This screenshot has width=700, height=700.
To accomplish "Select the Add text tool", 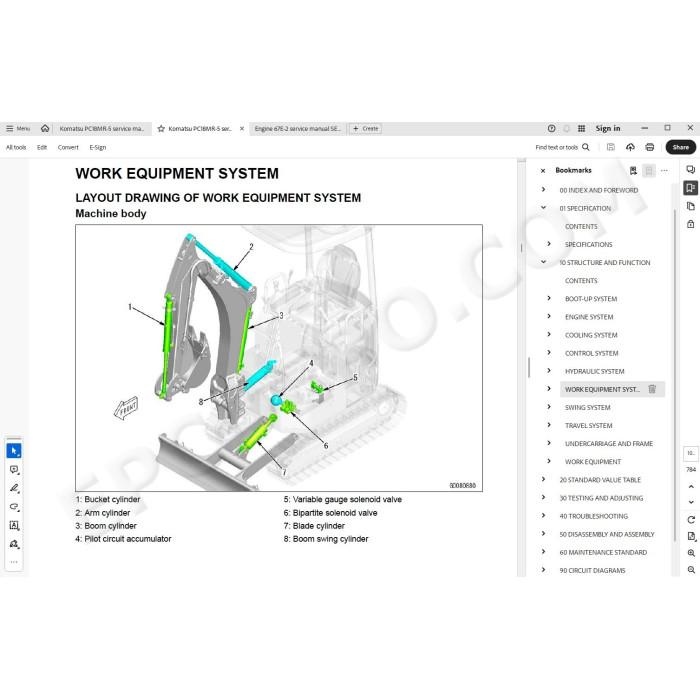I will [x=14, y=525].
